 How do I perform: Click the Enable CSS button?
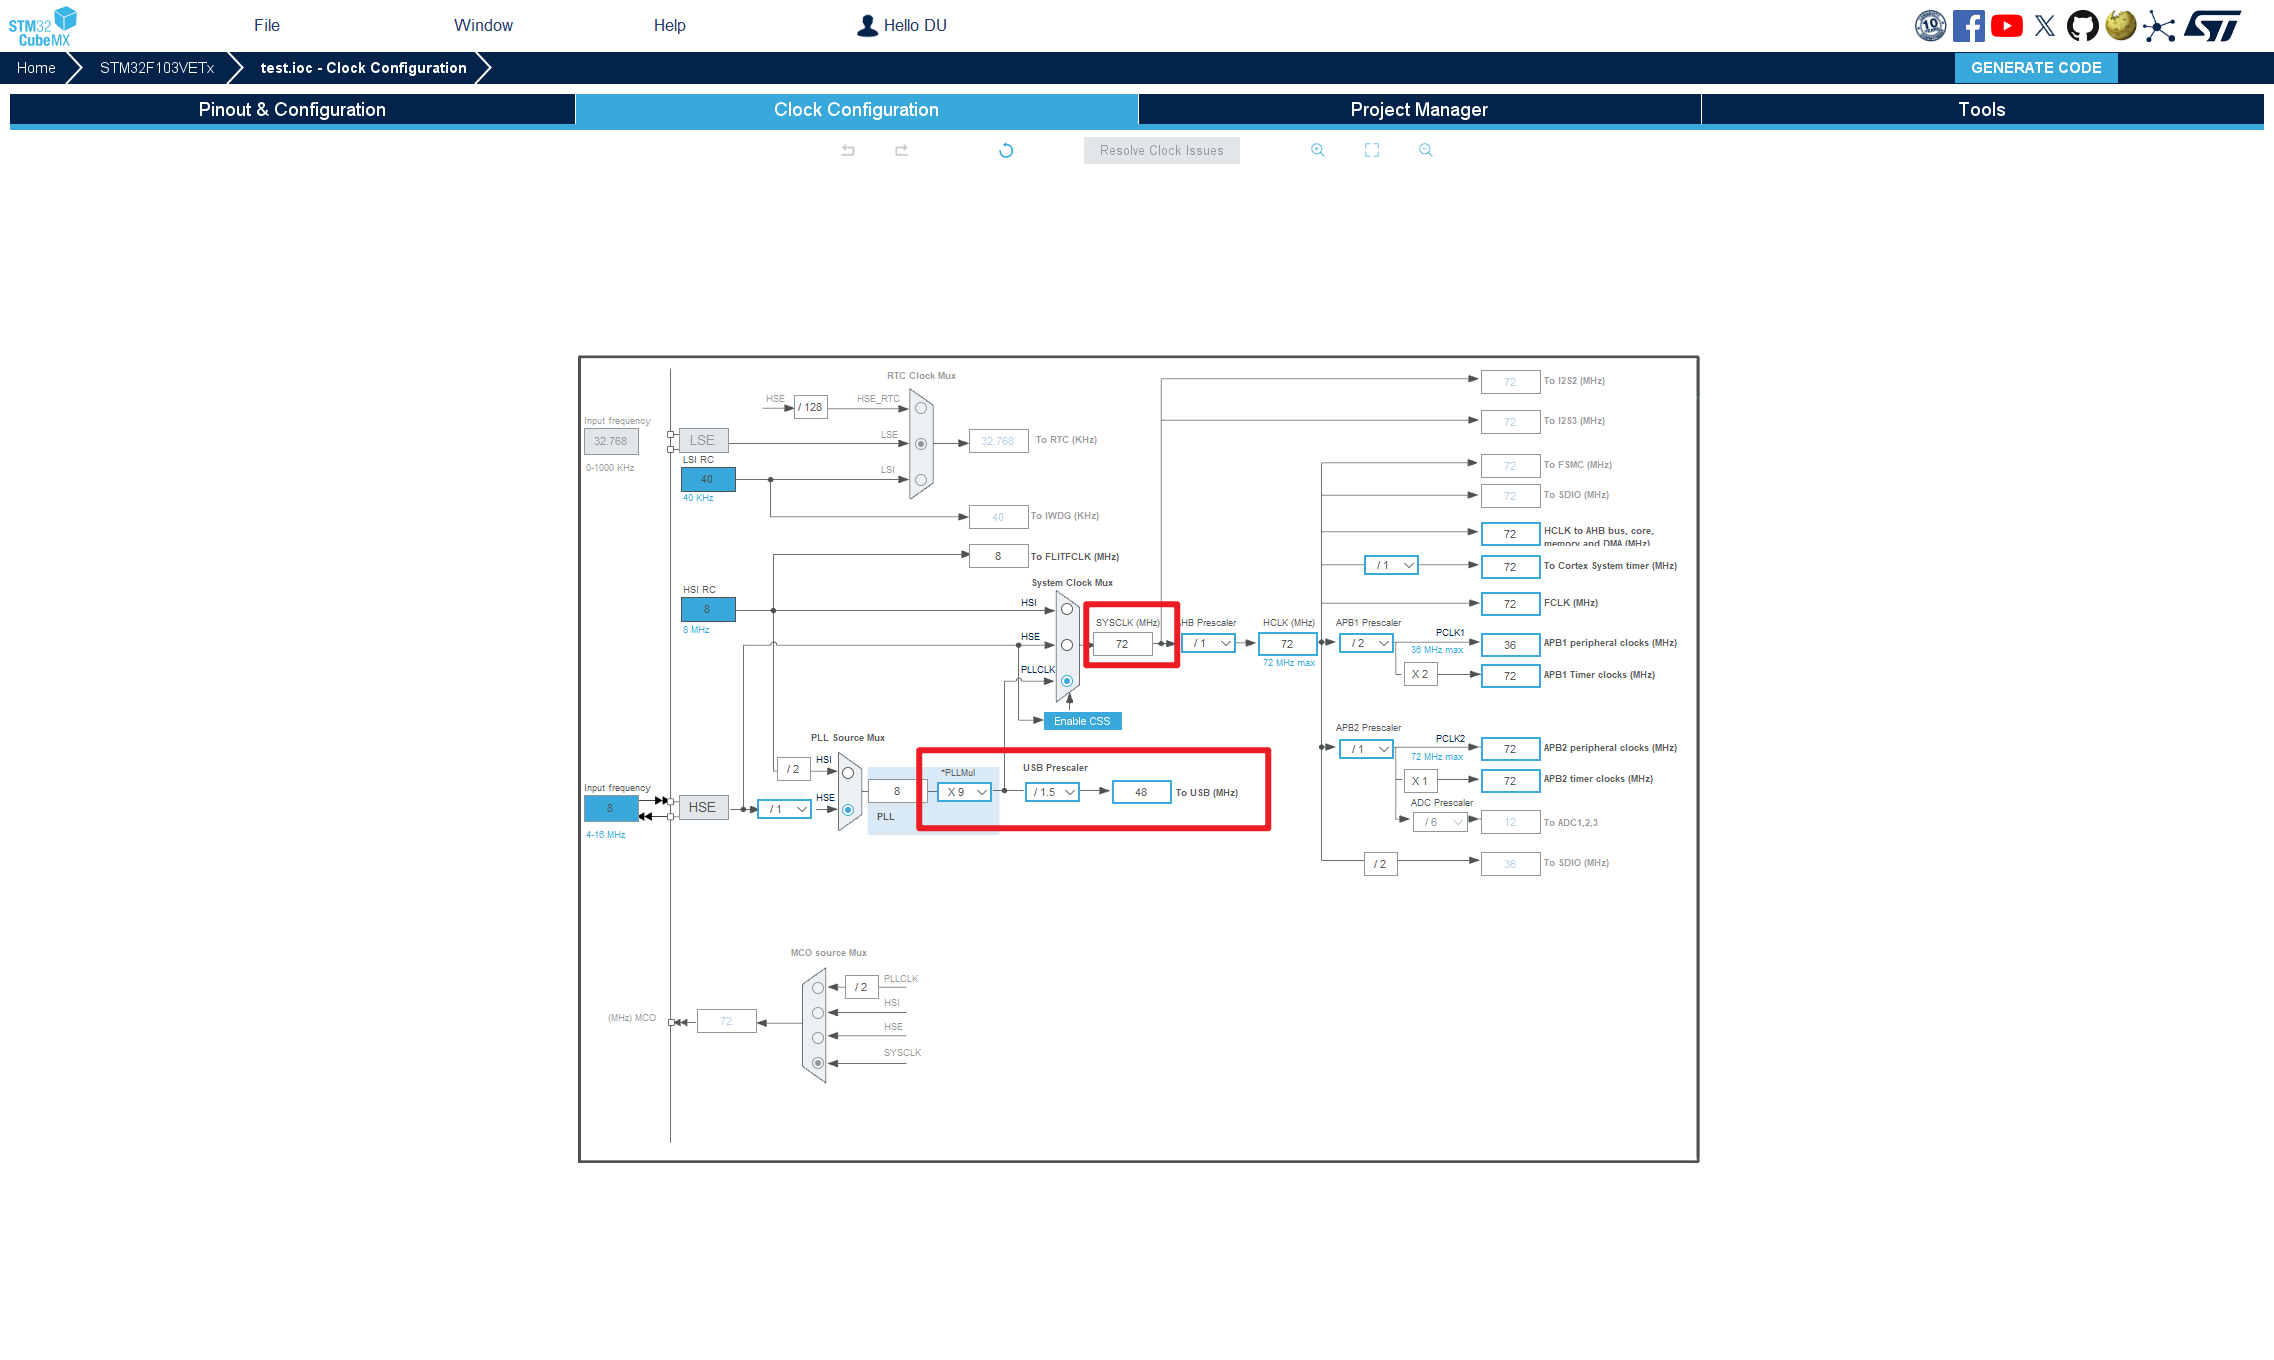1081,720
